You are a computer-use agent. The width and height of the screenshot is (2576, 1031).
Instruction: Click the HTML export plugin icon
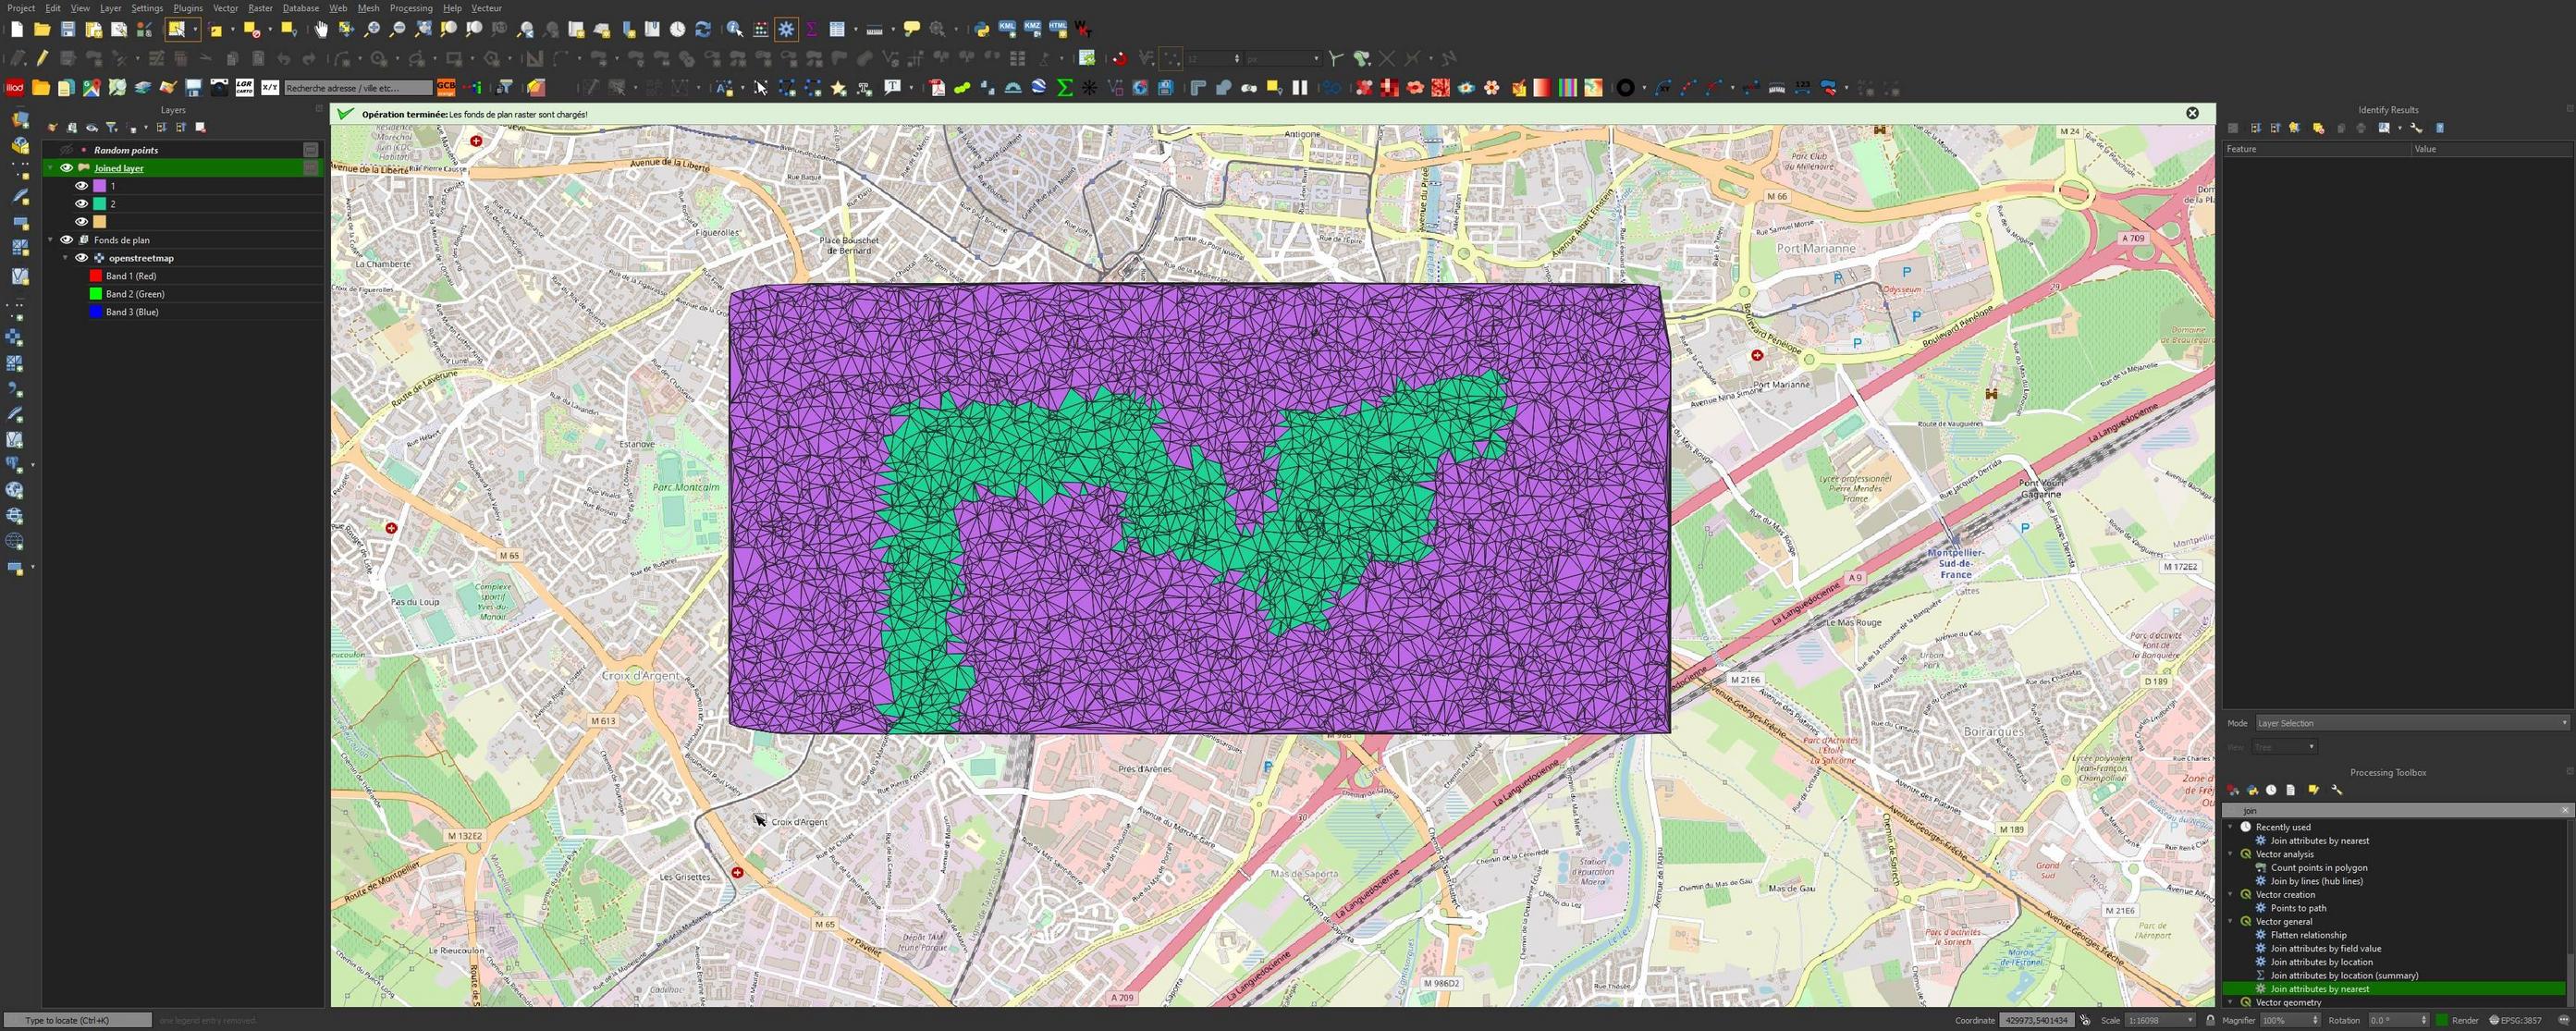pos(1058,29)
